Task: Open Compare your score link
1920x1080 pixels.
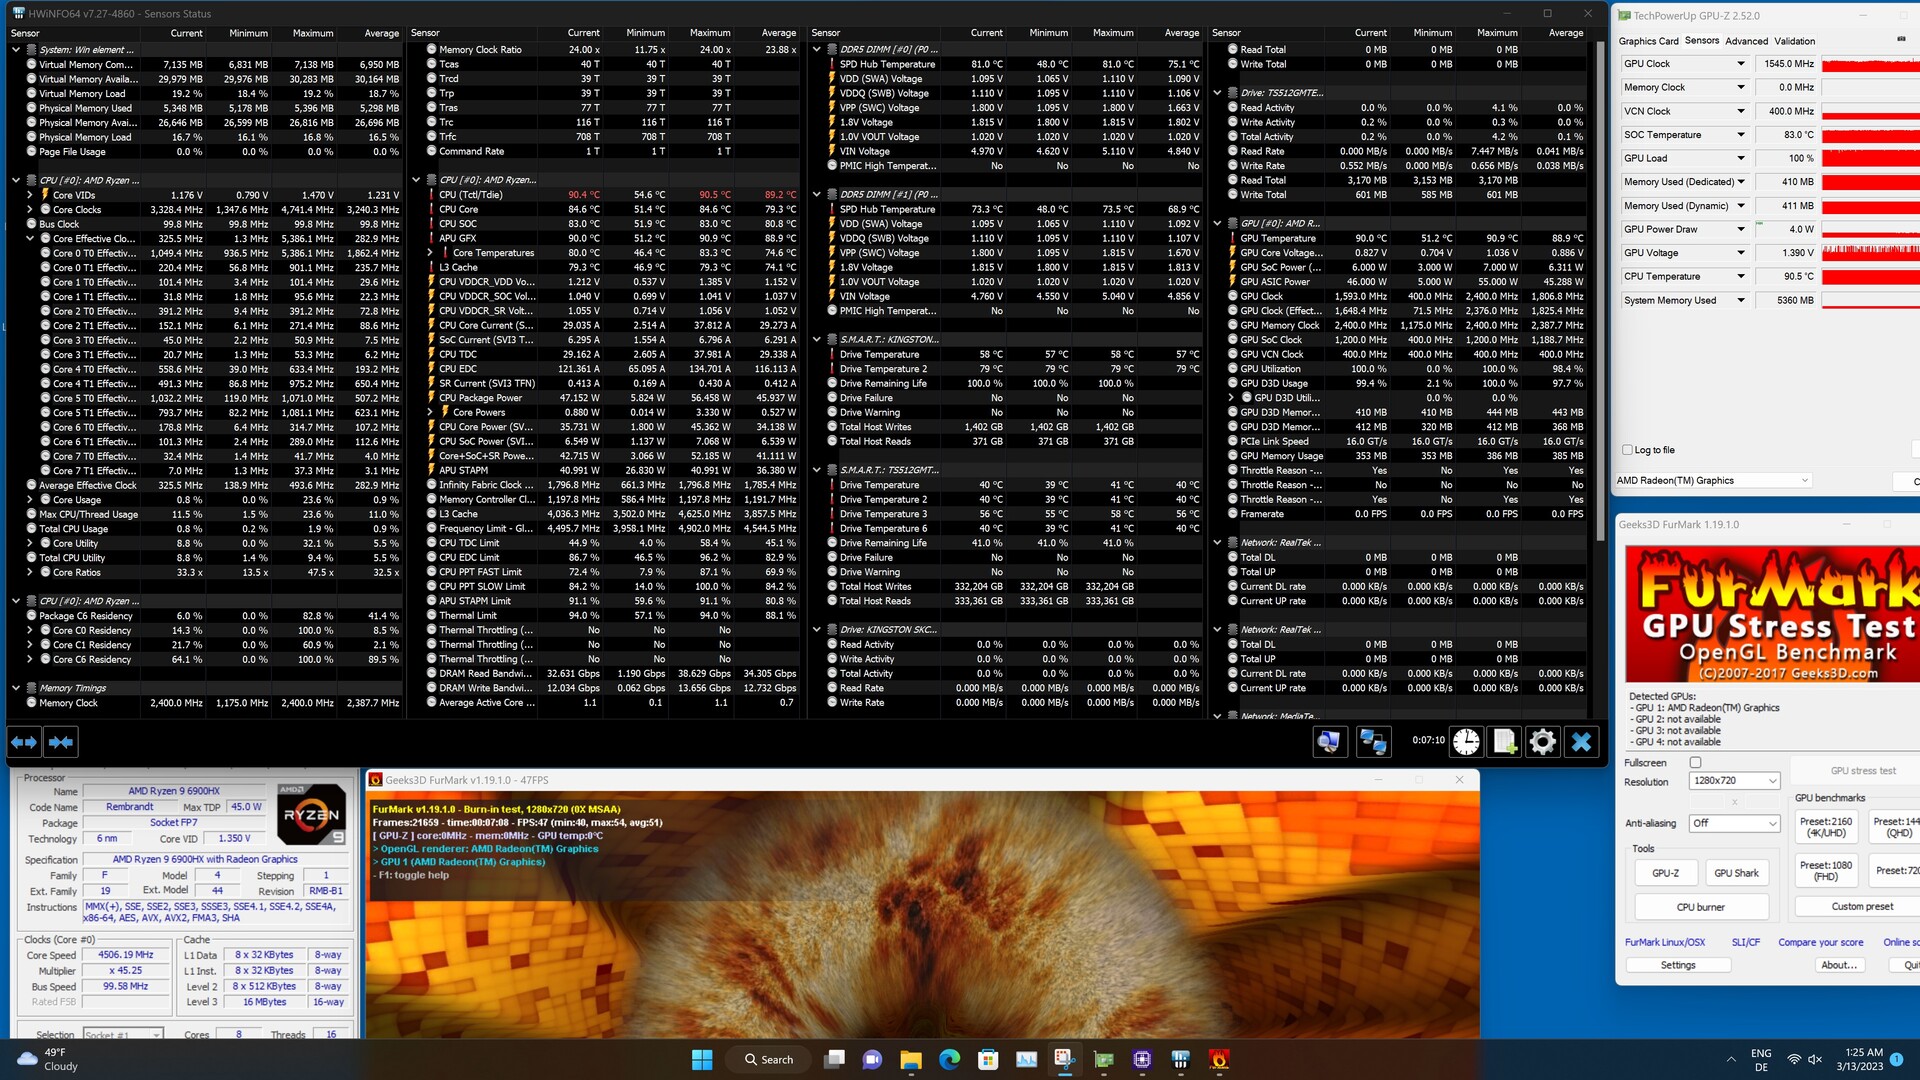Action: [1820, 942]
